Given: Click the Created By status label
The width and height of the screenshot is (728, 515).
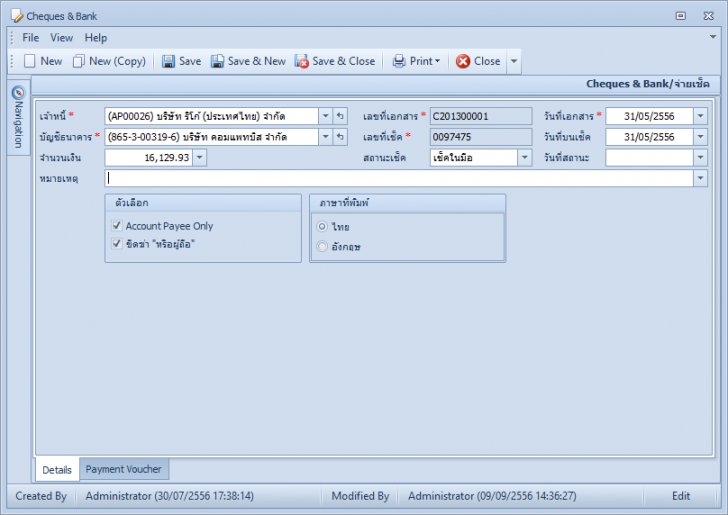Looking at the screenshot, I should 41,496.
